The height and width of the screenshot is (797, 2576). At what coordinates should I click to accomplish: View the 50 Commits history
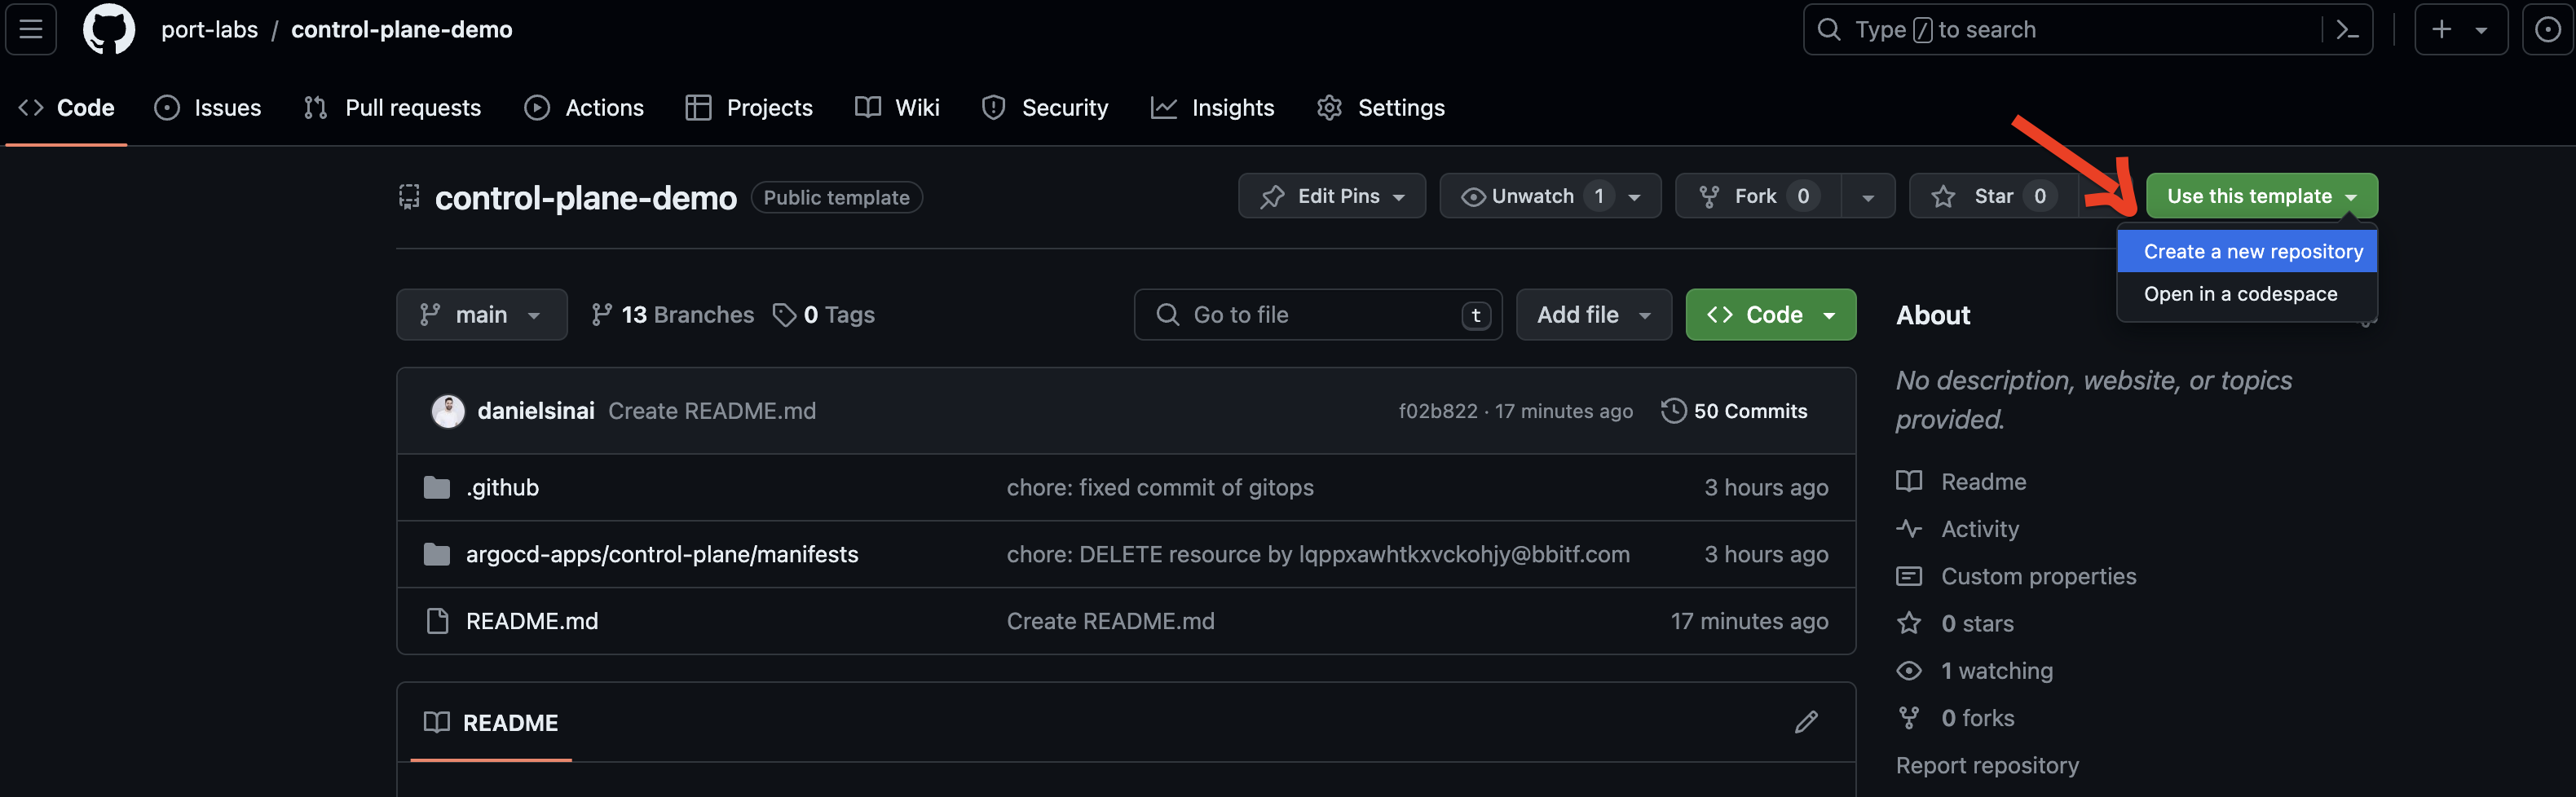click(x=1734, y=411)
